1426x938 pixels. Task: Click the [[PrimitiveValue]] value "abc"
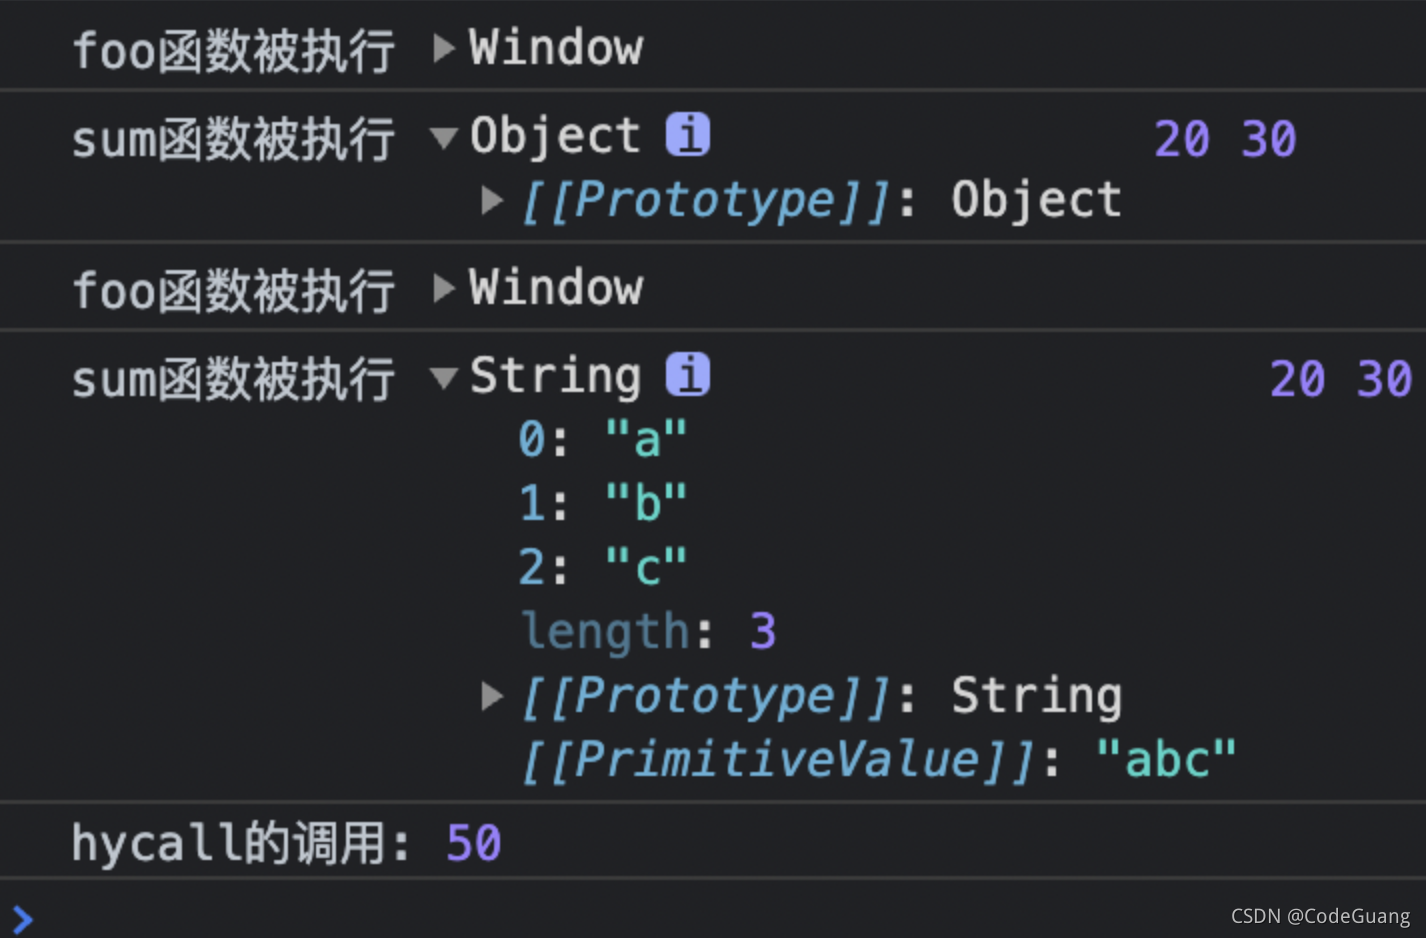pos(1168,758)
